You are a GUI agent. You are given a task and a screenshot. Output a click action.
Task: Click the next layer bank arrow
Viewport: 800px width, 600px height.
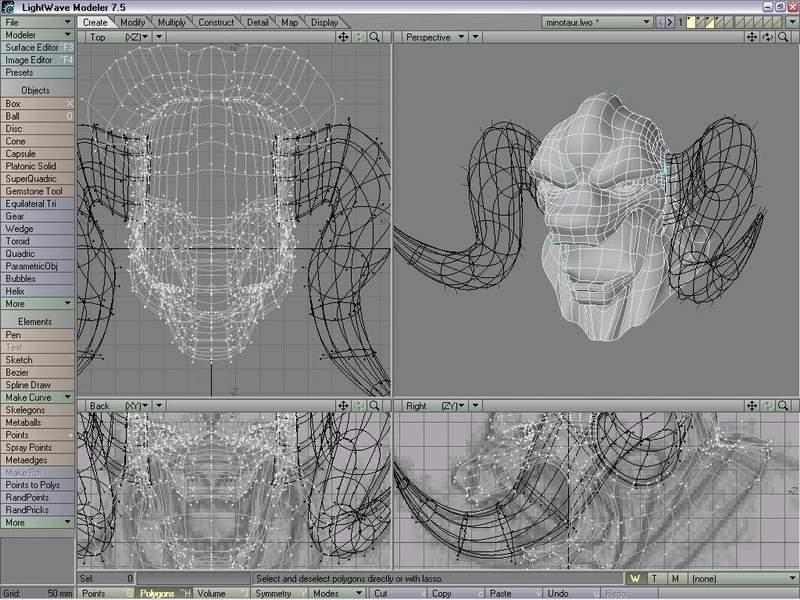[670, 22]
